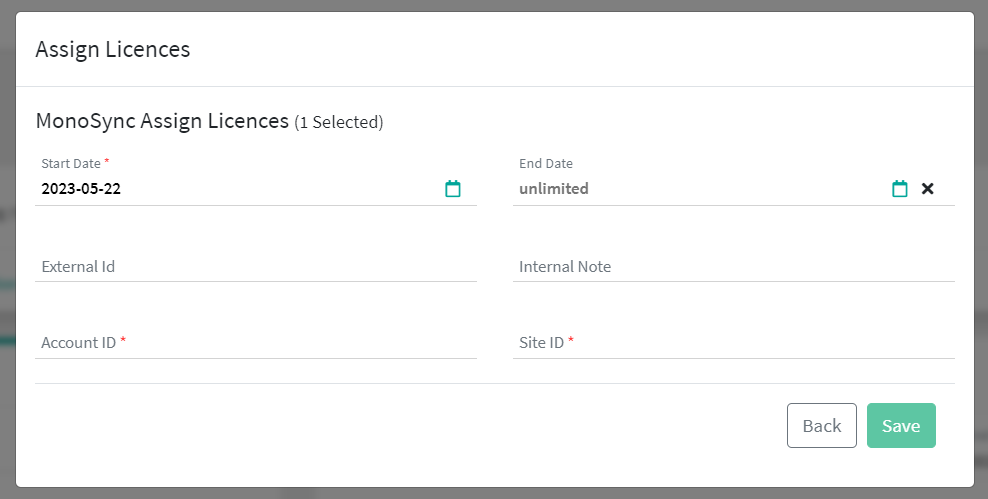Focus the Site ID input field
Screen dimensions: 988x499
pos(733,343)
